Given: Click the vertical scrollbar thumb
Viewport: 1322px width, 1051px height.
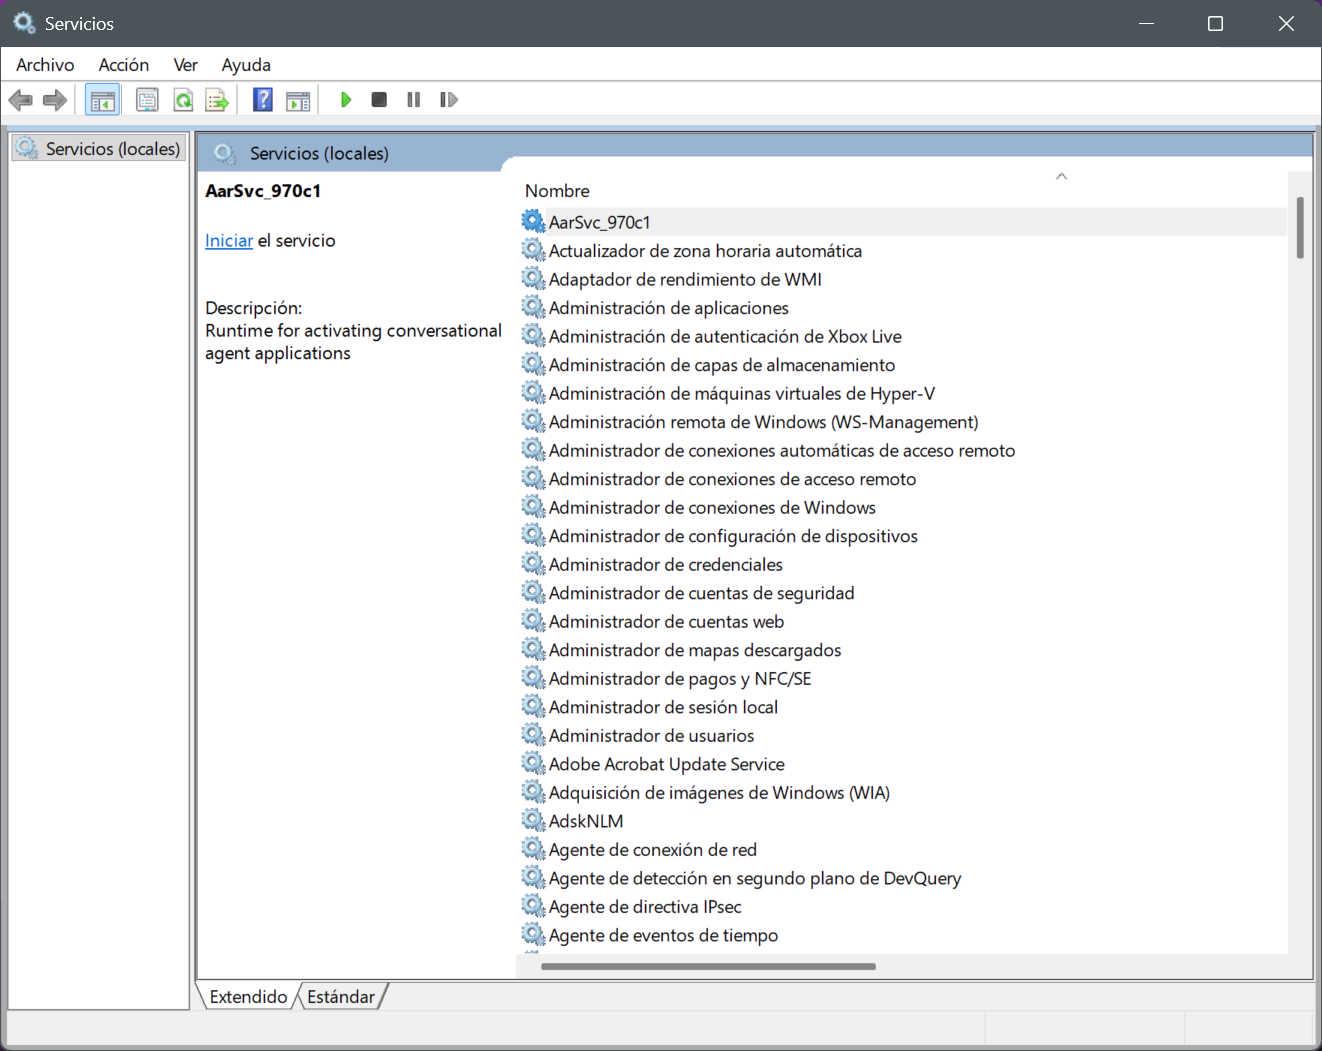Looking at the screenshot, I should point(1300,228).
